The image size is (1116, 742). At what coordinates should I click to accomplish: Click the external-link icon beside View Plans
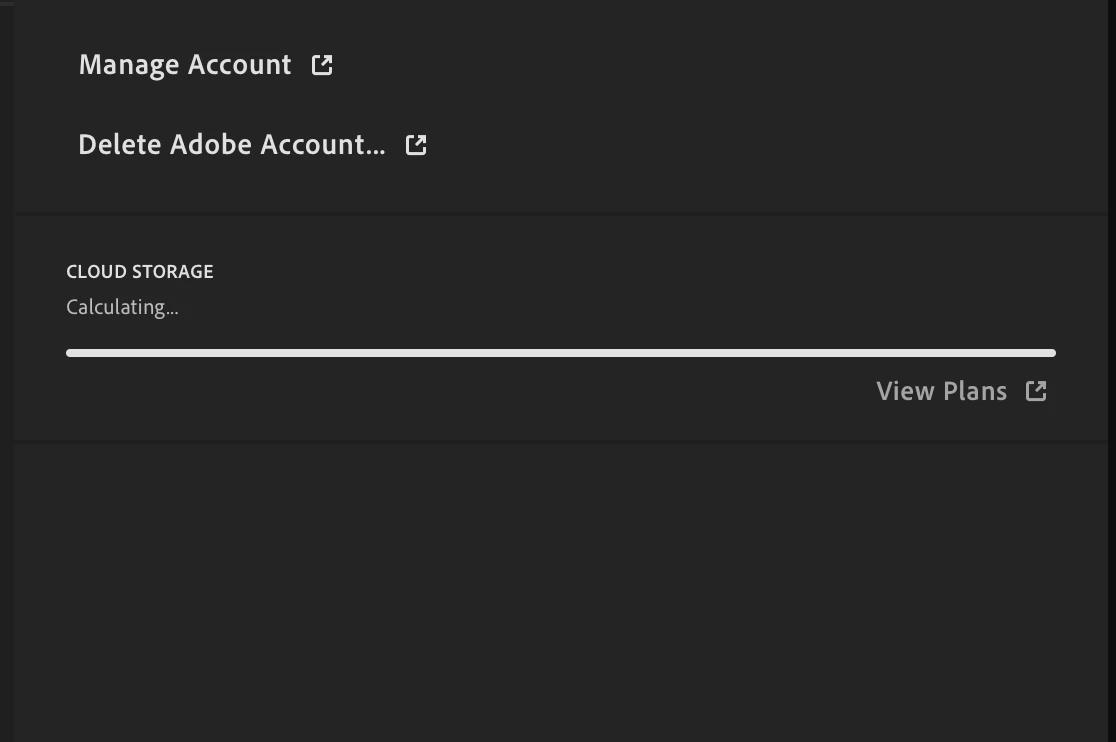click(1036, 391)
